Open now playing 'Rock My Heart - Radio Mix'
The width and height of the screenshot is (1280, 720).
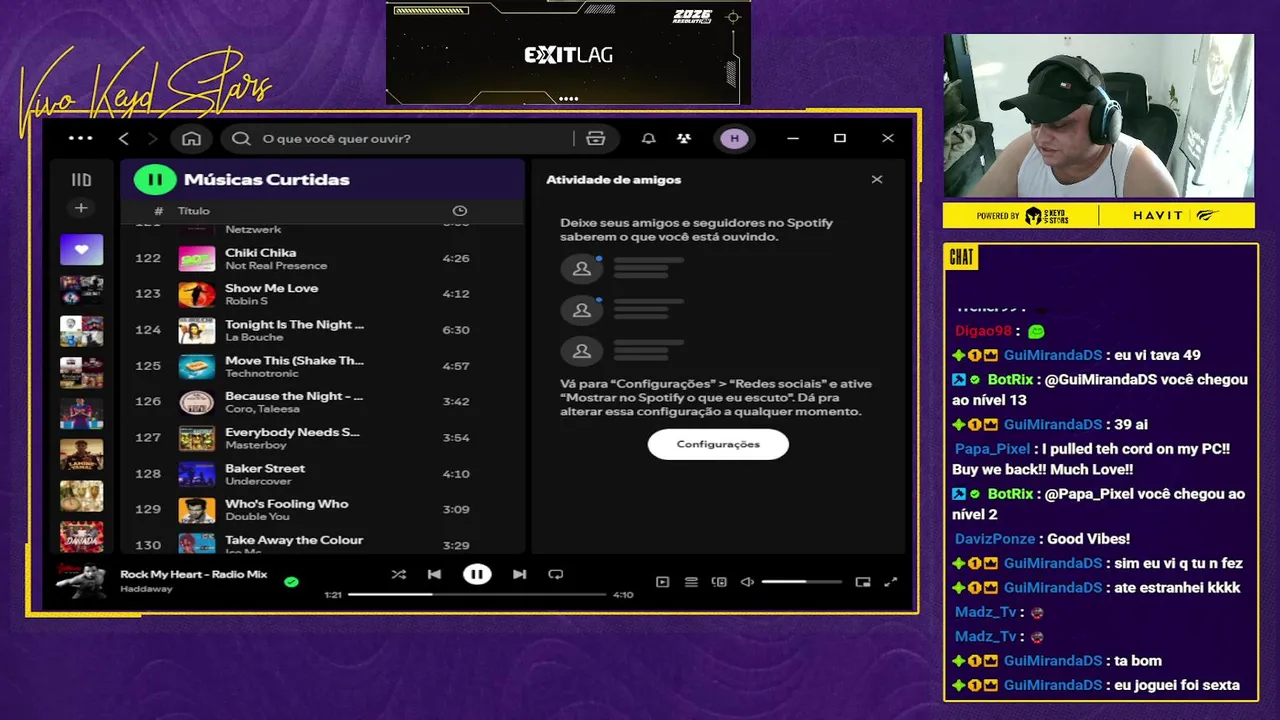click(x=194, y=574)
